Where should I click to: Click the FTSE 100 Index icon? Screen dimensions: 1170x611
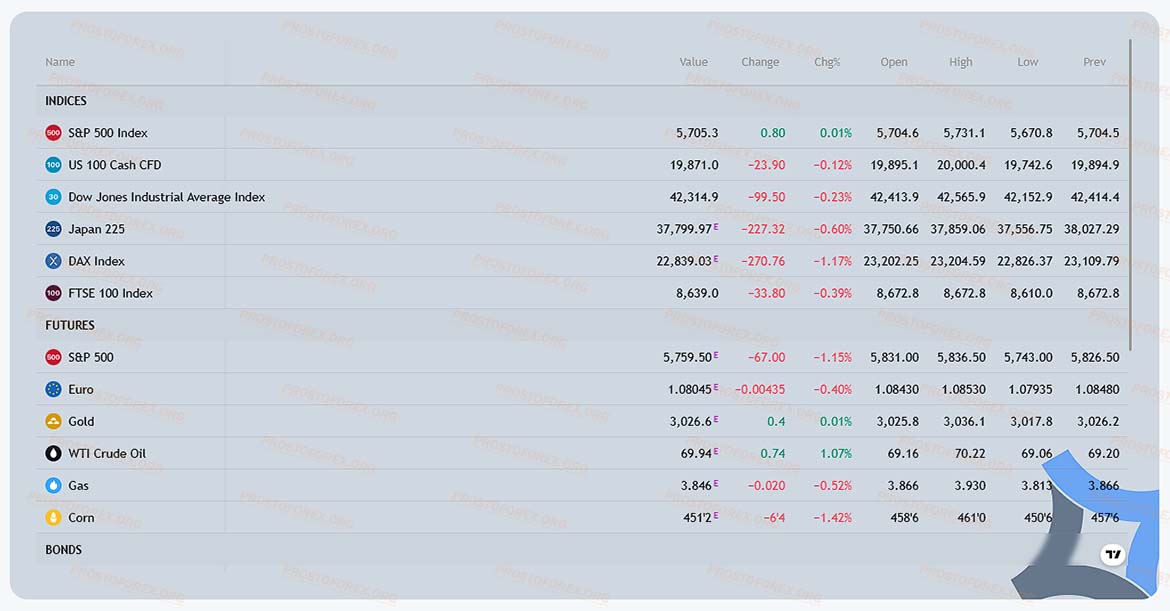pos(53,293)
